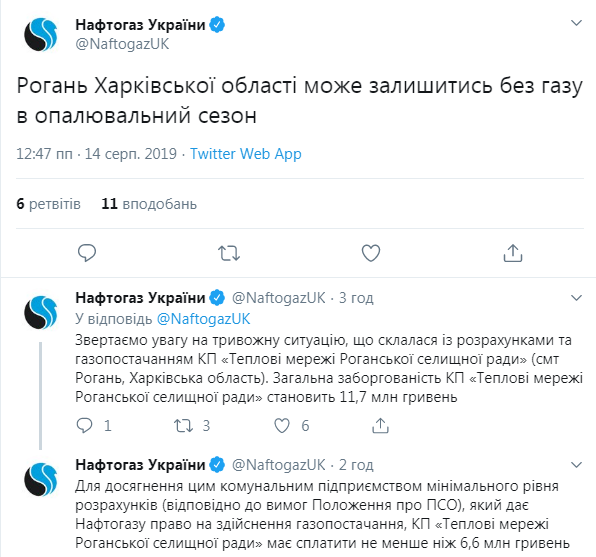Open @NaftogazUK handle under main author name
The image size is (596, 557).
click(122, 44)
